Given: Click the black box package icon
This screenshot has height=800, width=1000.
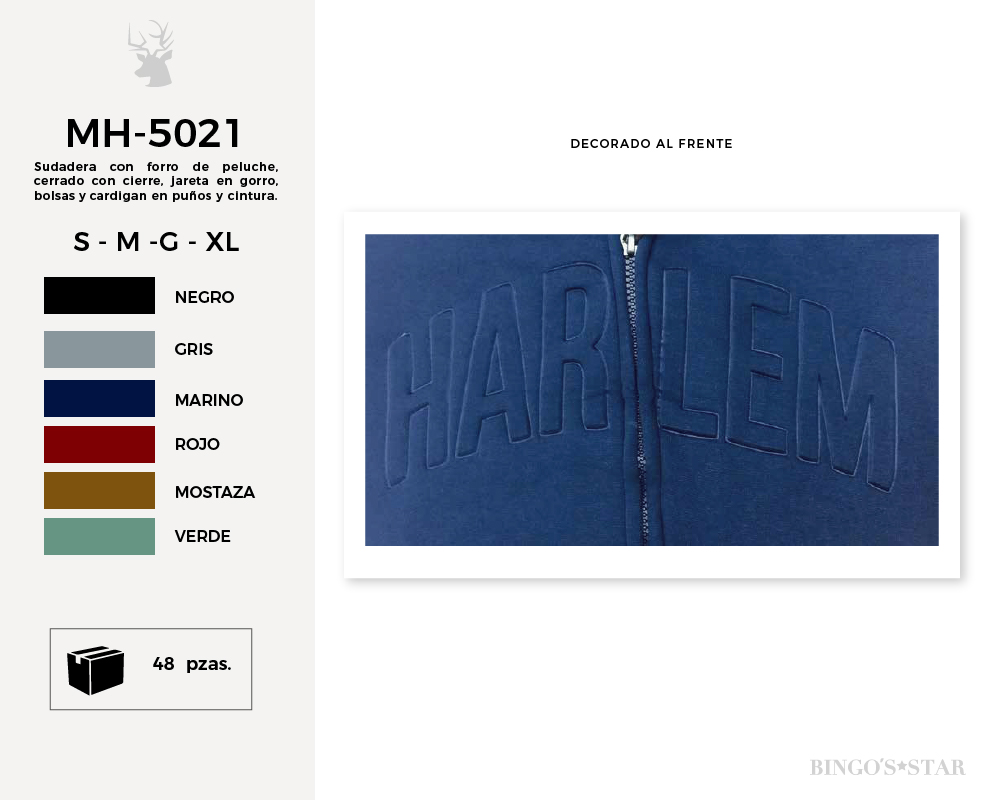Looking at the screenshot, I should pyautogui.click(x=96, y=670).
